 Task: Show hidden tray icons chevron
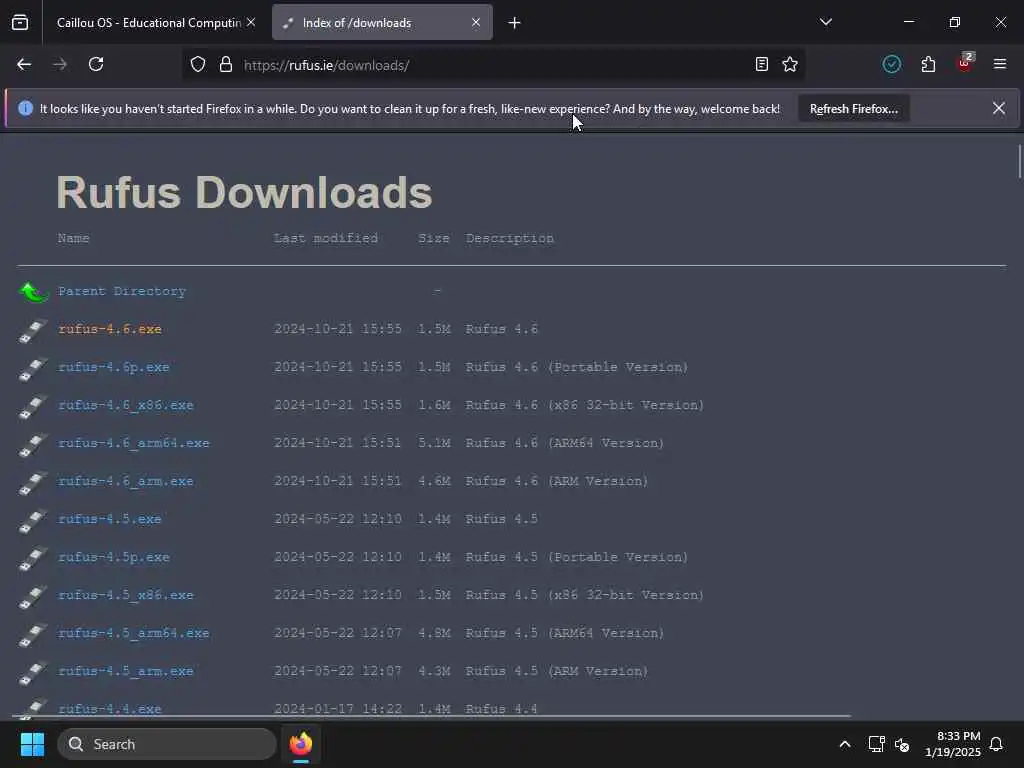(x=844, y=744)
